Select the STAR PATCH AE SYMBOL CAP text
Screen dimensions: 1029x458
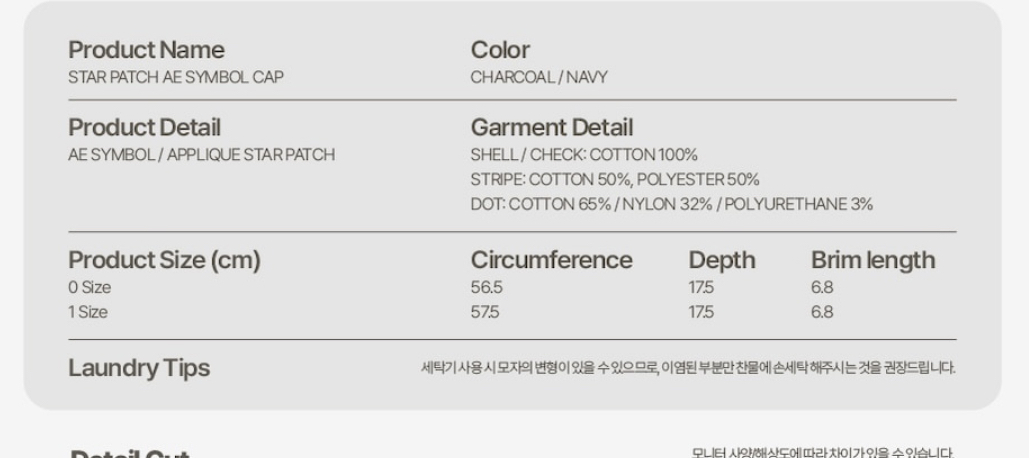point(175,77)
